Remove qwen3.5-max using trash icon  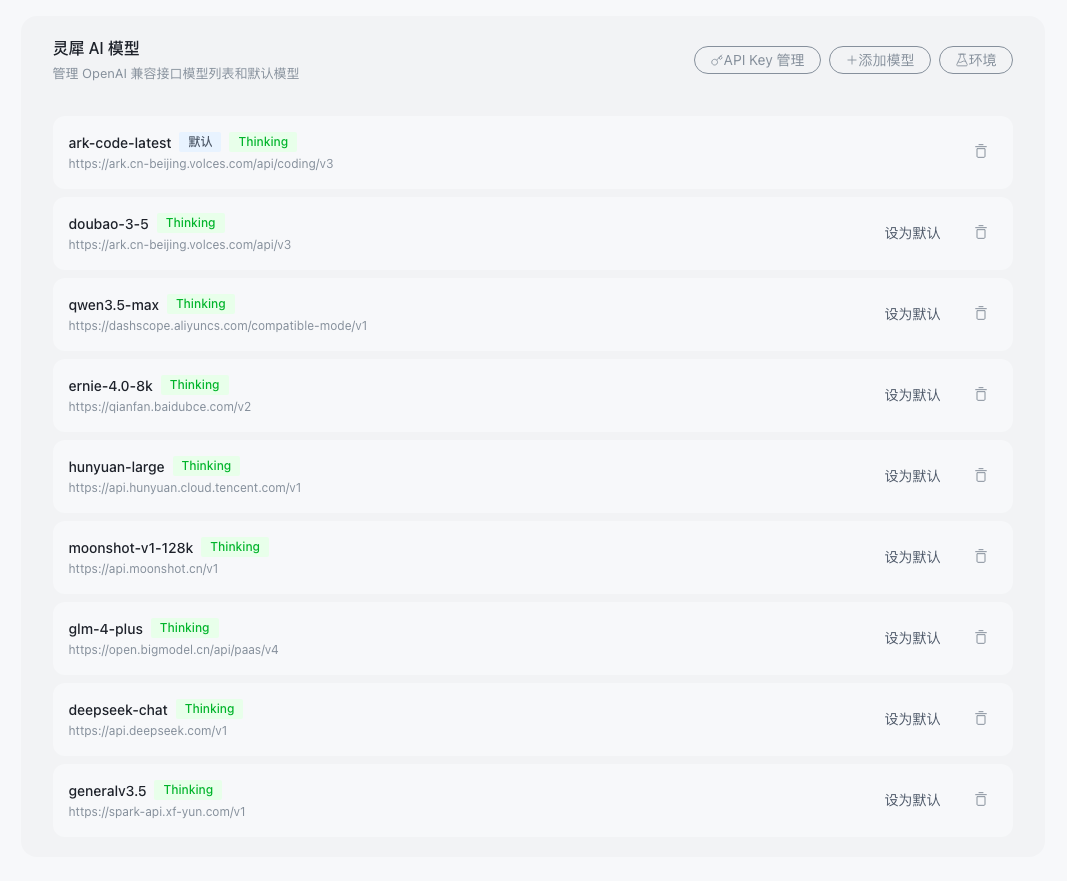click(980, 314)
